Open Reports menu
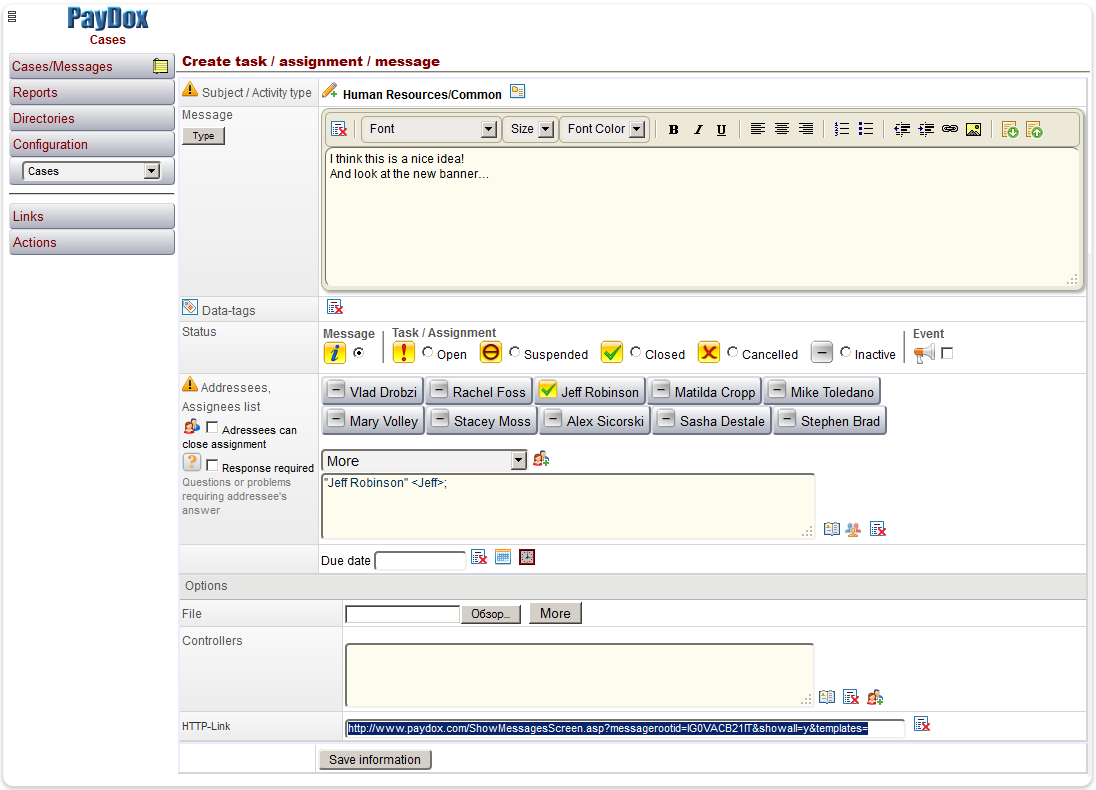 [x=92, y=92]
